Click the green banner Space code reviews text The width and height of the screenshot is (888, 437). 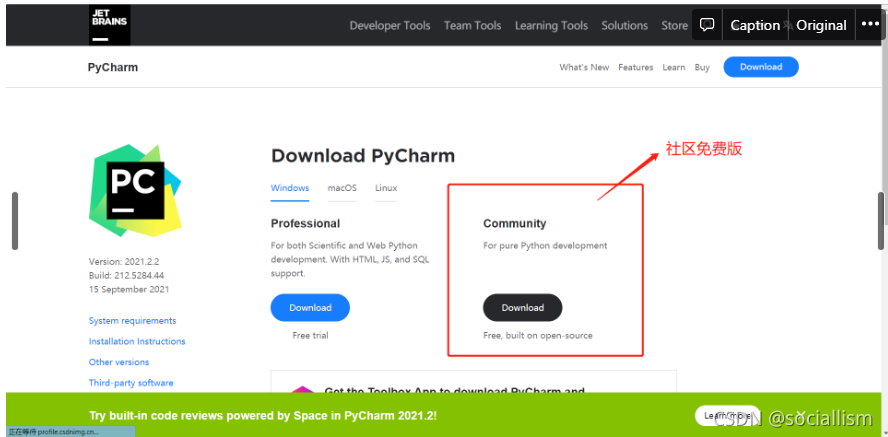[x=263, y=415]
